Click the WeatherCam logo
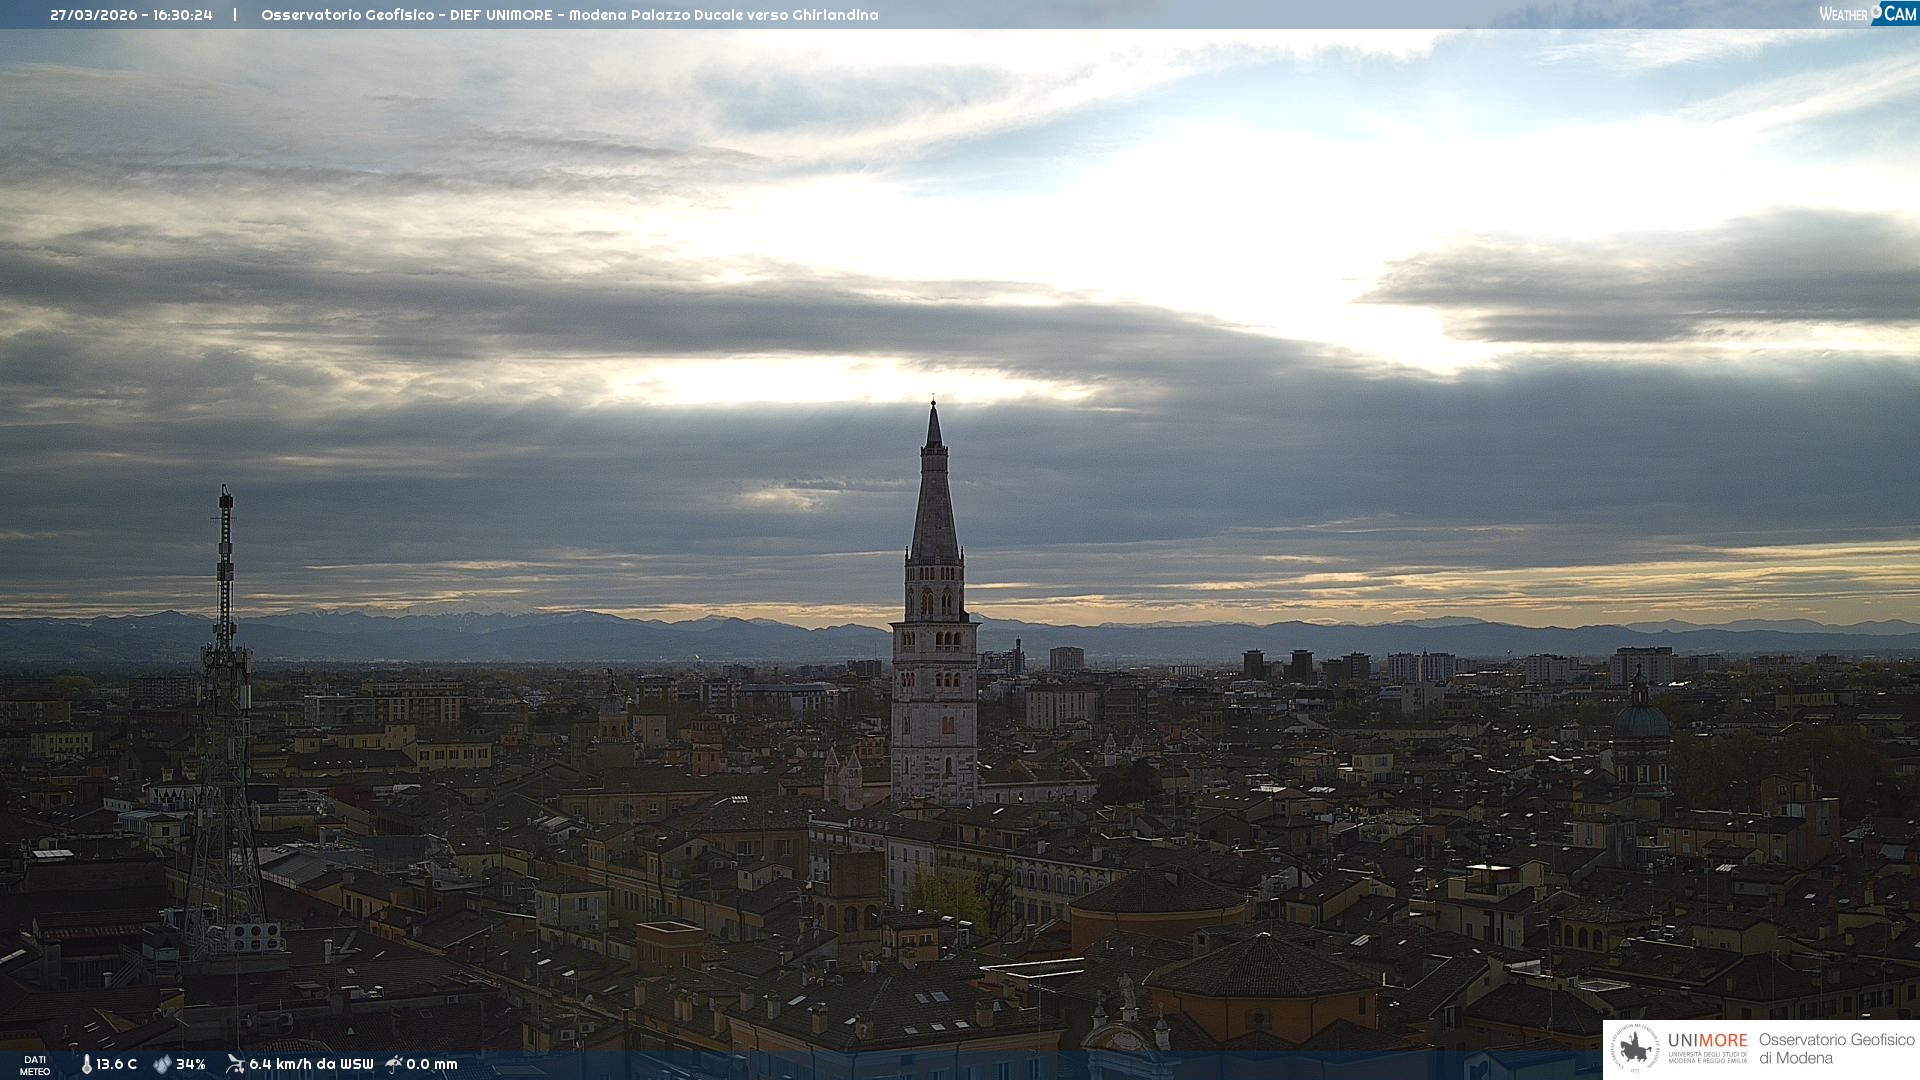The image size is (1920, 1080). (1867, 14)
